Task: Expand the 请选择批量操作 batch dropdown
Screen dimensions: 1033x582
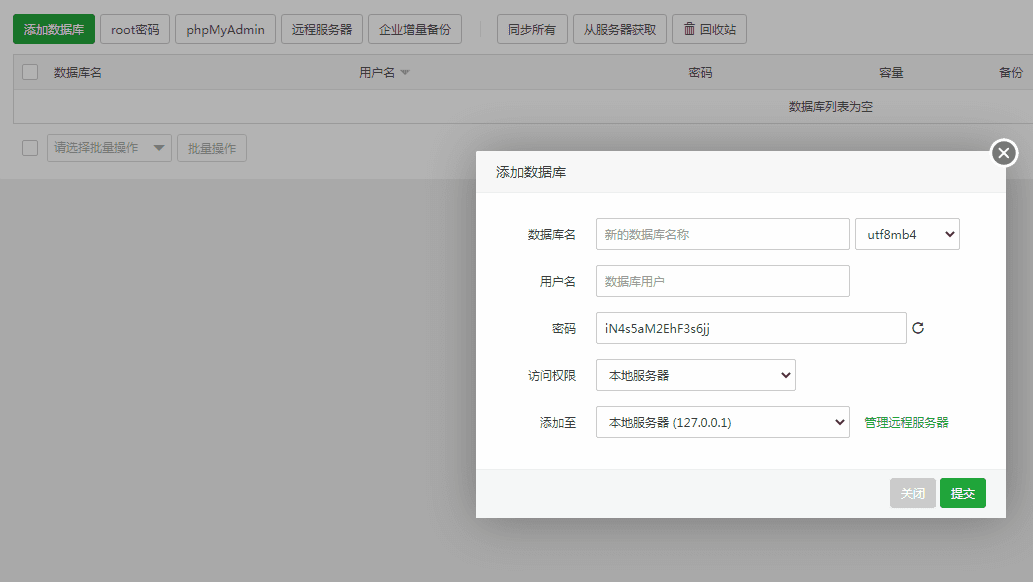Action: pyautogui.click(x=109, y=147)
